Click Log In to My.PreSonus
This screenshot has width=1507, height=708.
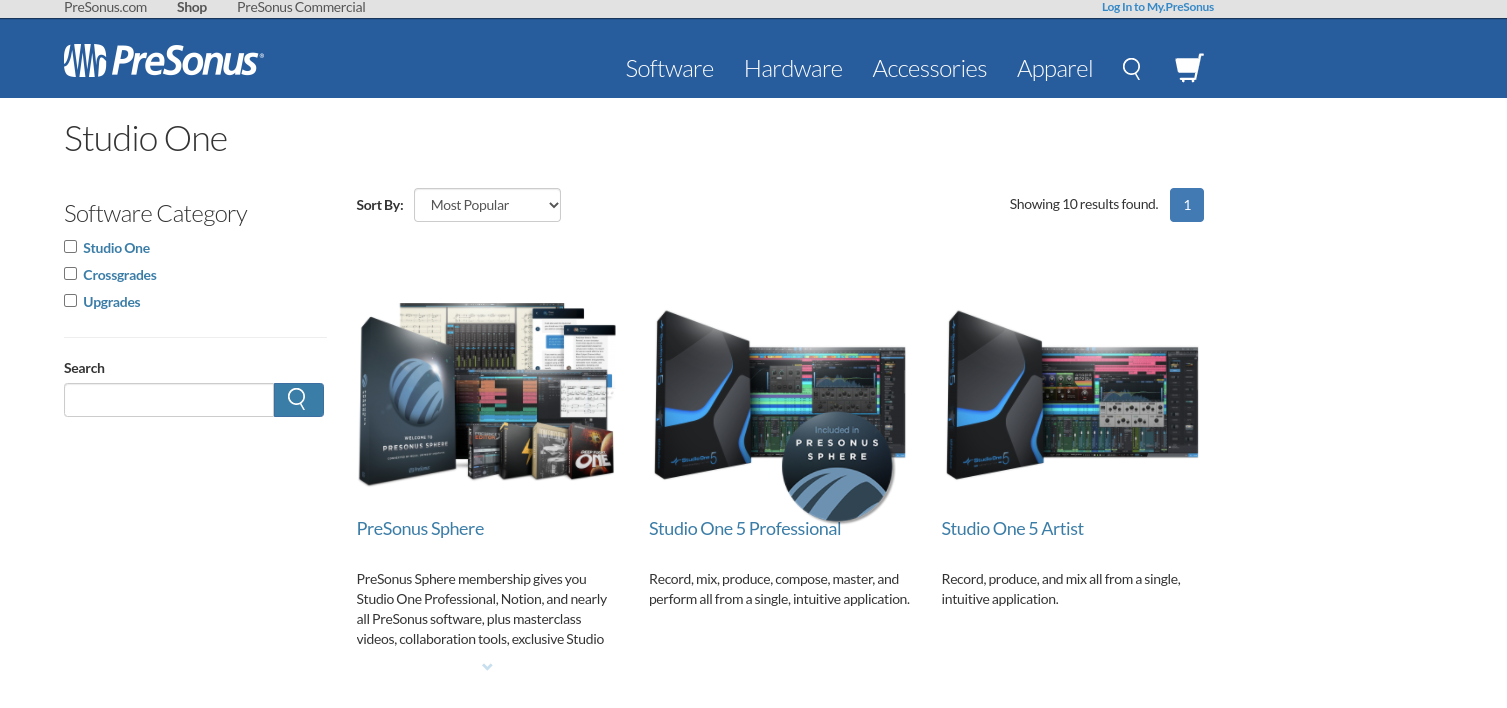click(1158, 7)
